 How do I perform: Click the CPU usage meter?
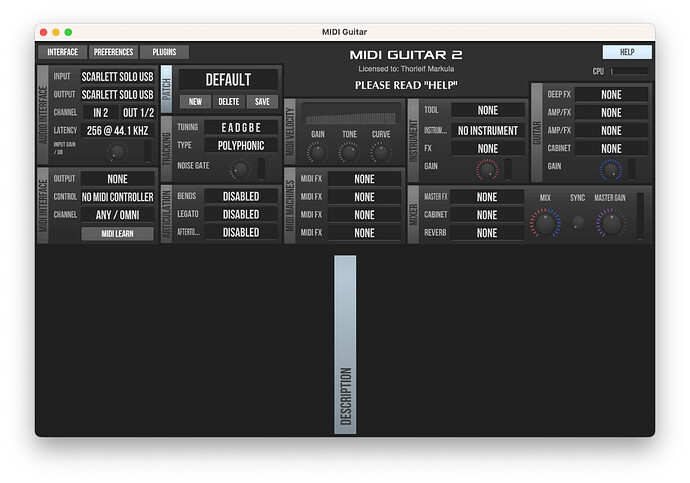(629, 71)
